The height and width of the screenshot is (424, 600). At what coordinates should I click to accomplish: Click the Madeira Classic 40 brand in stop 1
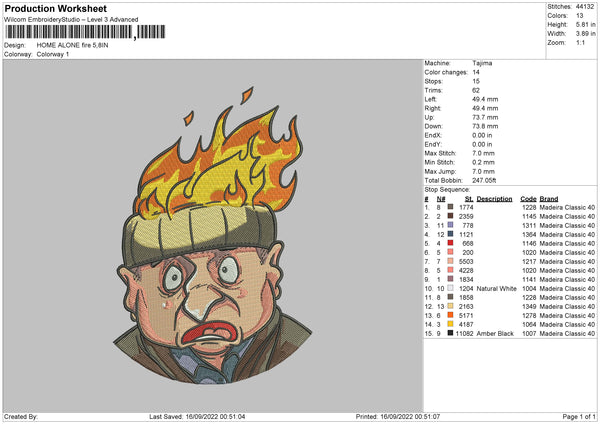coord(567,207)
